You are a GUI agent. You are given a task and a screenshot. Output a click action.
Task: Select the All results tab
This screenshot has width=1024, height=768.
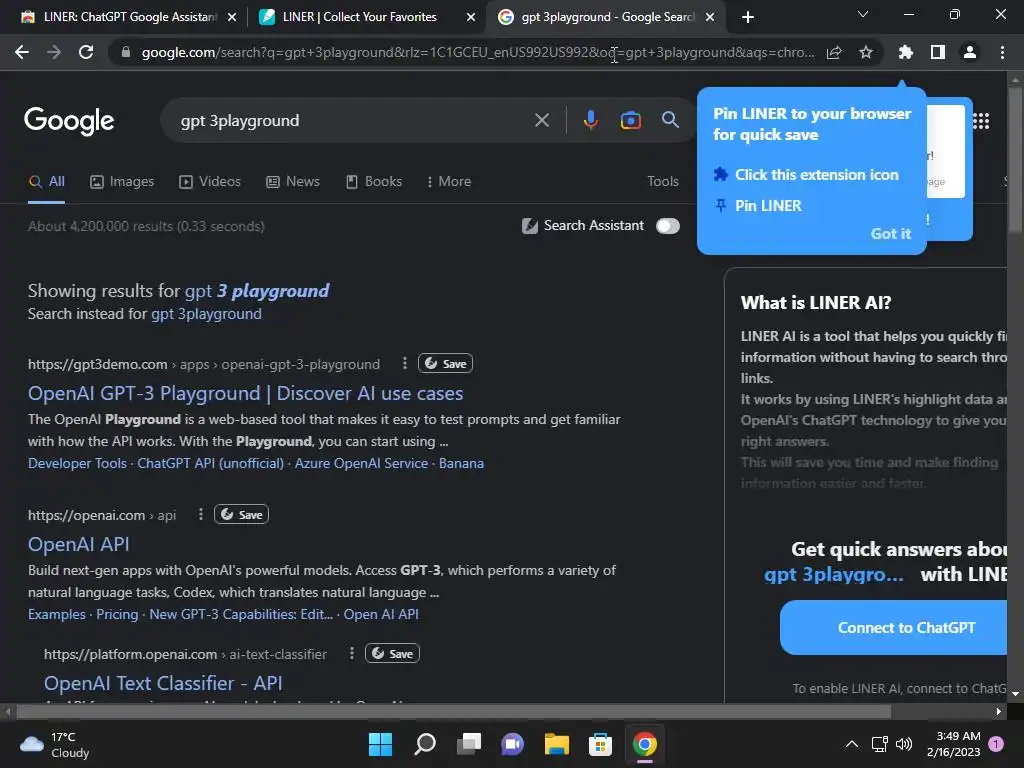point(47,182)
